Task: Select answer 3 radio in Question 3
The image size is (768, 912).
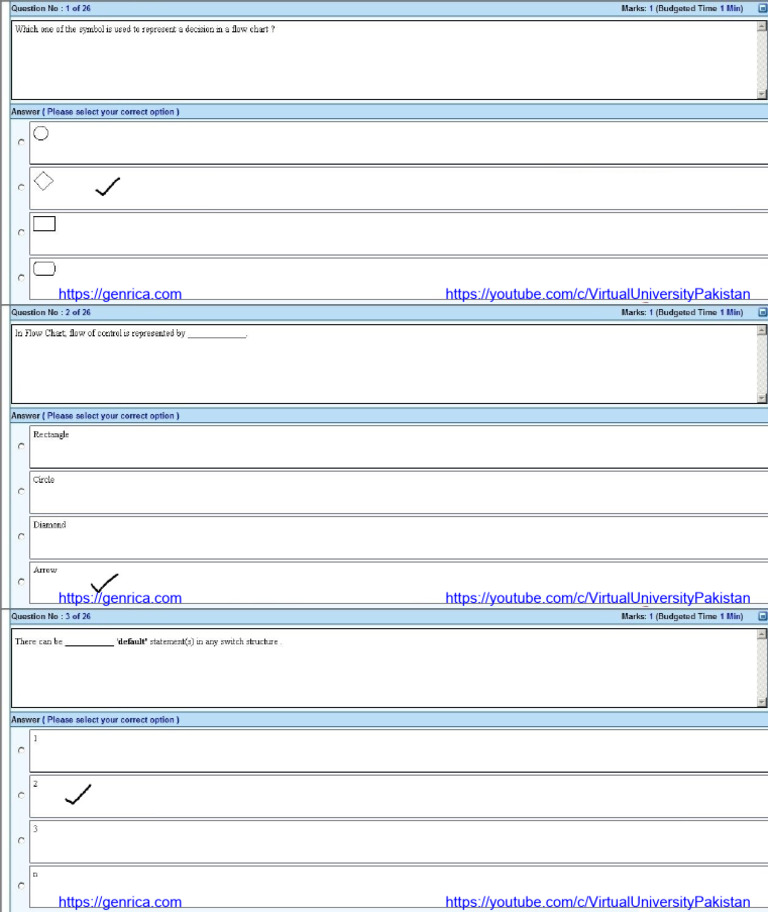Action: (22, 840)
